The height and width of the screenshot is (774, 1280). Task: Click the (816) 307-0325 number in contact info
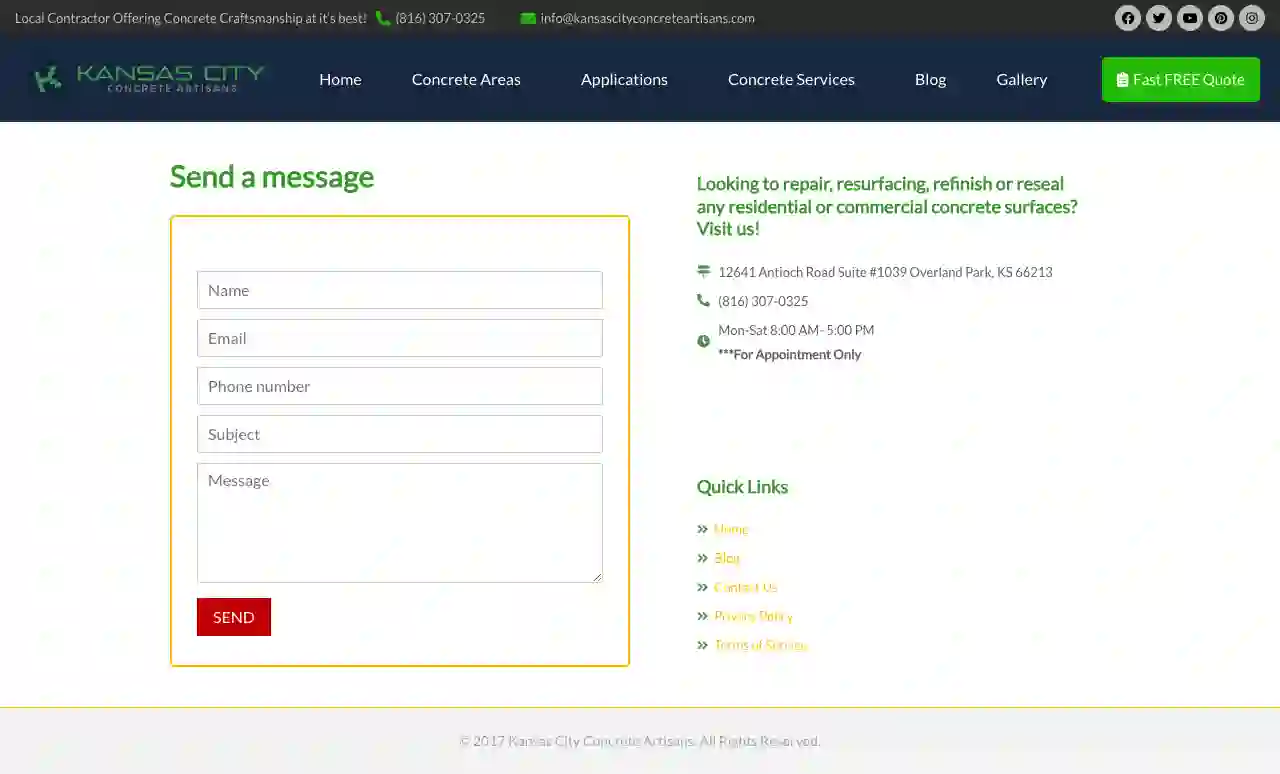pyautogui.click(x=763, y=301)
